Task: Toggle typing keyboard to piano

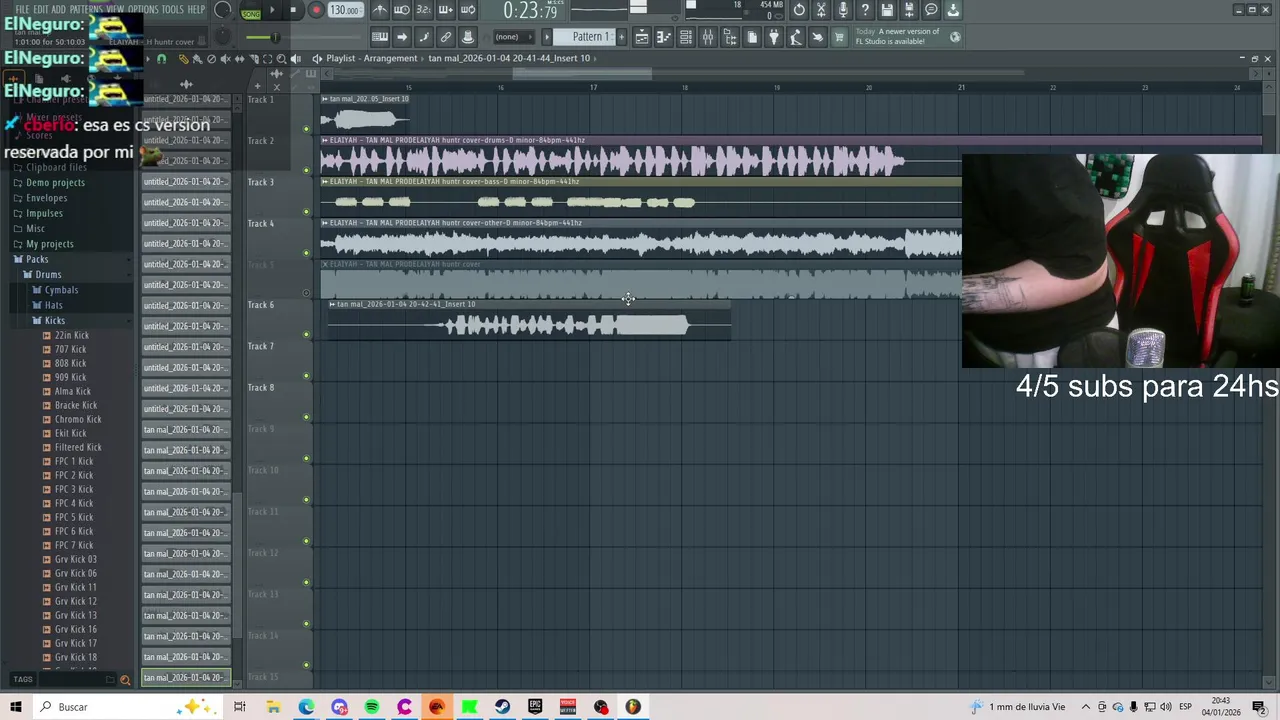Action: (x=380, y=37)
